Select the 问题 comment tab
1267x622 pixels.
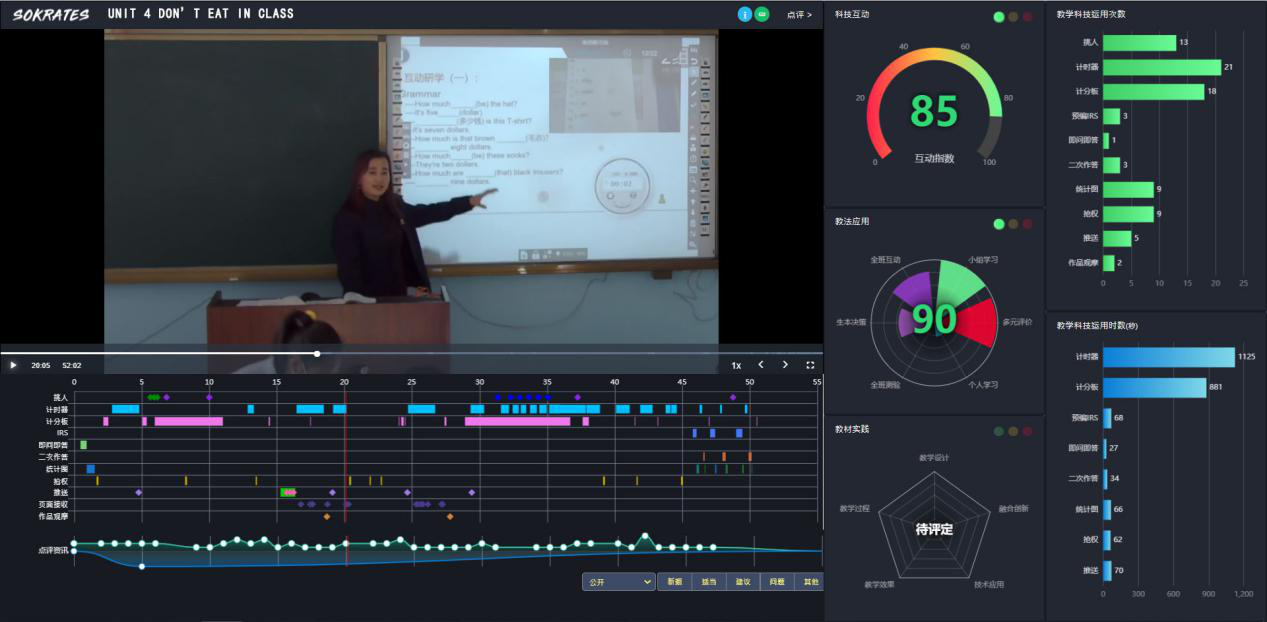(776, 581)
